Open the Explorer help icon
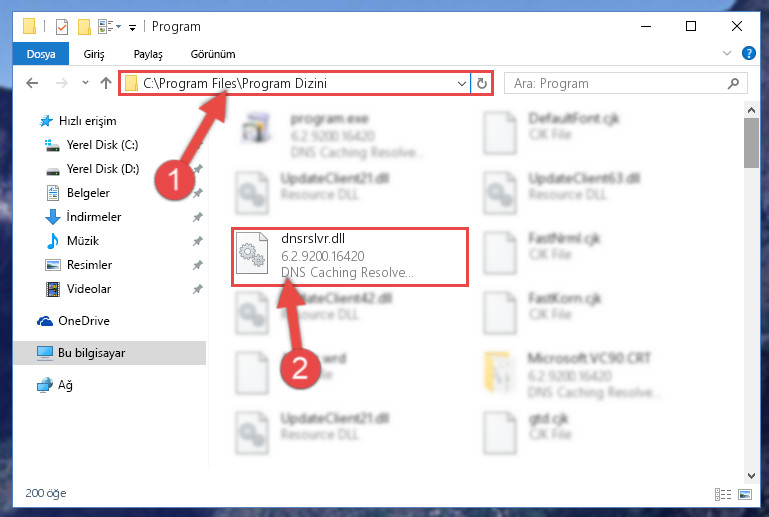The image size is (769, 517). click(748, 53)
